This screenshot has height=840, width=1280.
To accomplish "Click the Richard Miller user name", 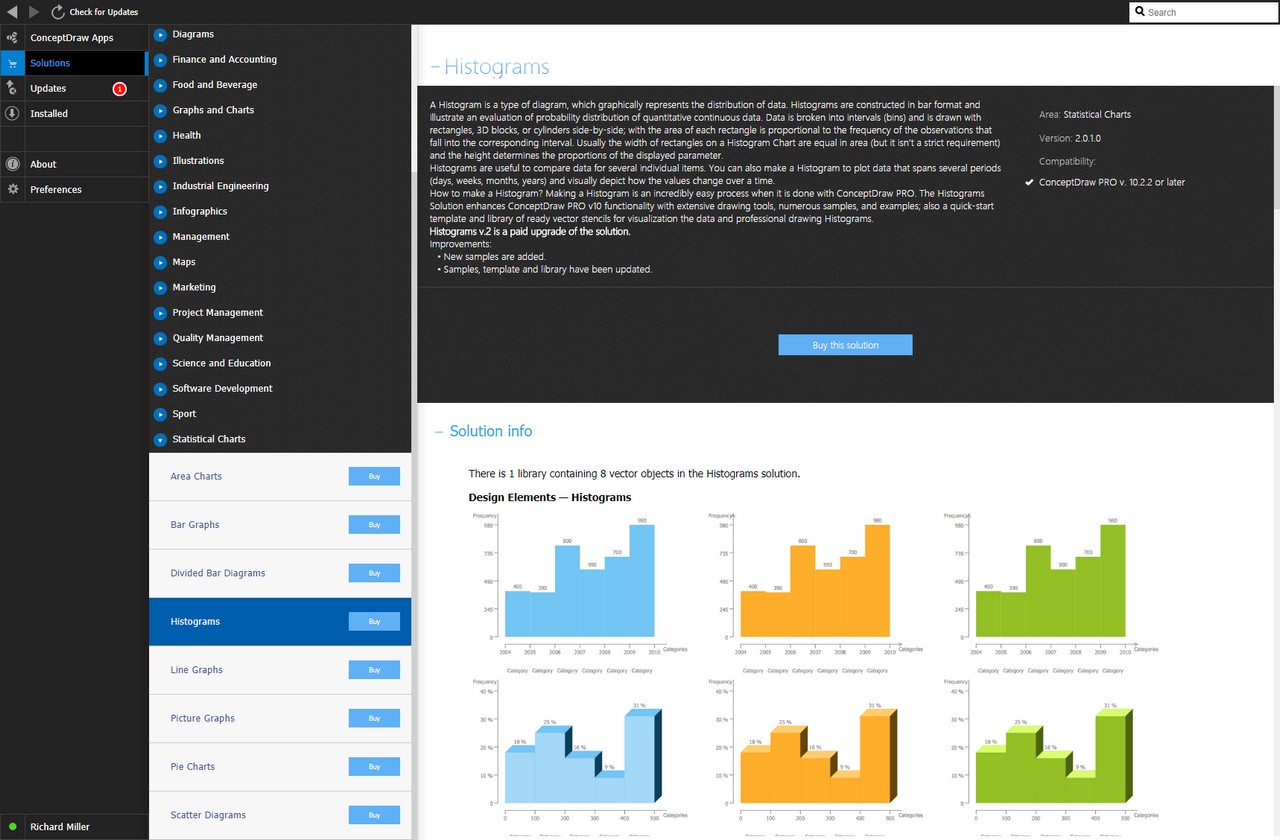I will pyautogui.click(x=60, y=827).
